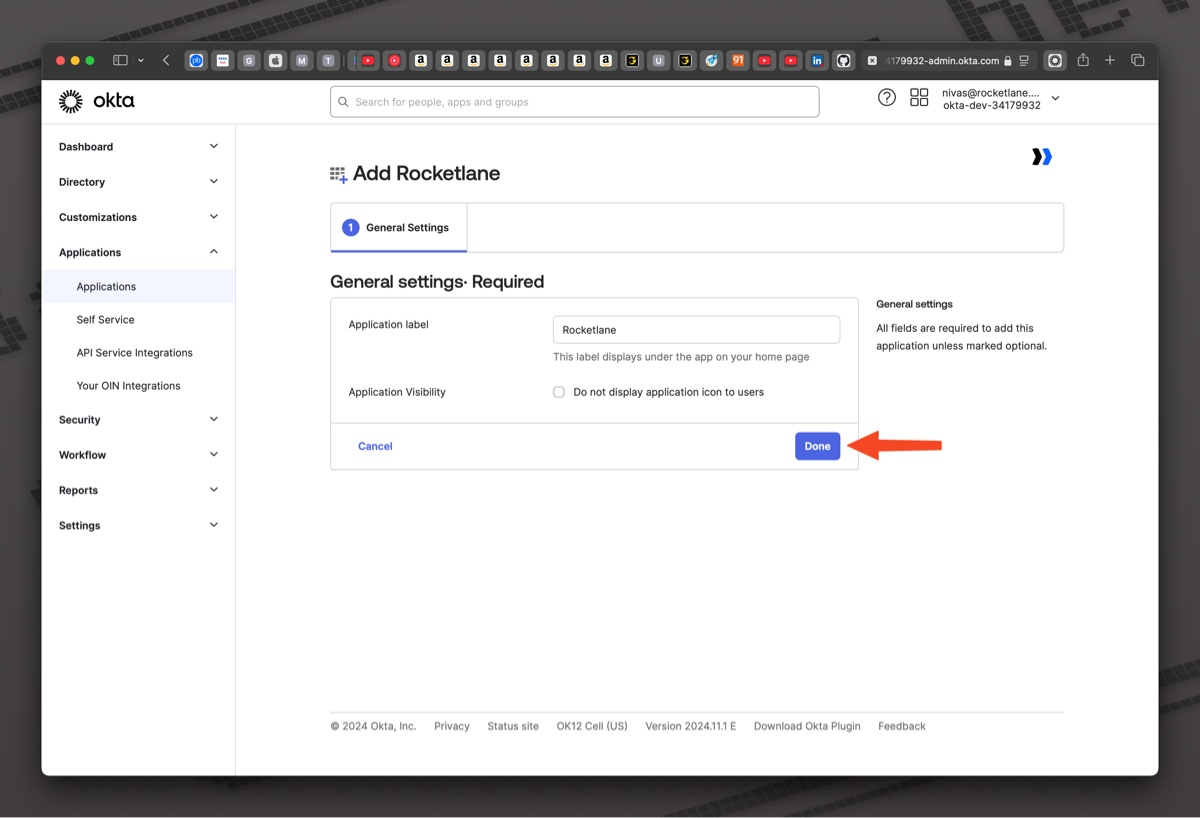Click 'This label displays under the app' hint text
Viewport: 1200px width, 818px height.
681,357
